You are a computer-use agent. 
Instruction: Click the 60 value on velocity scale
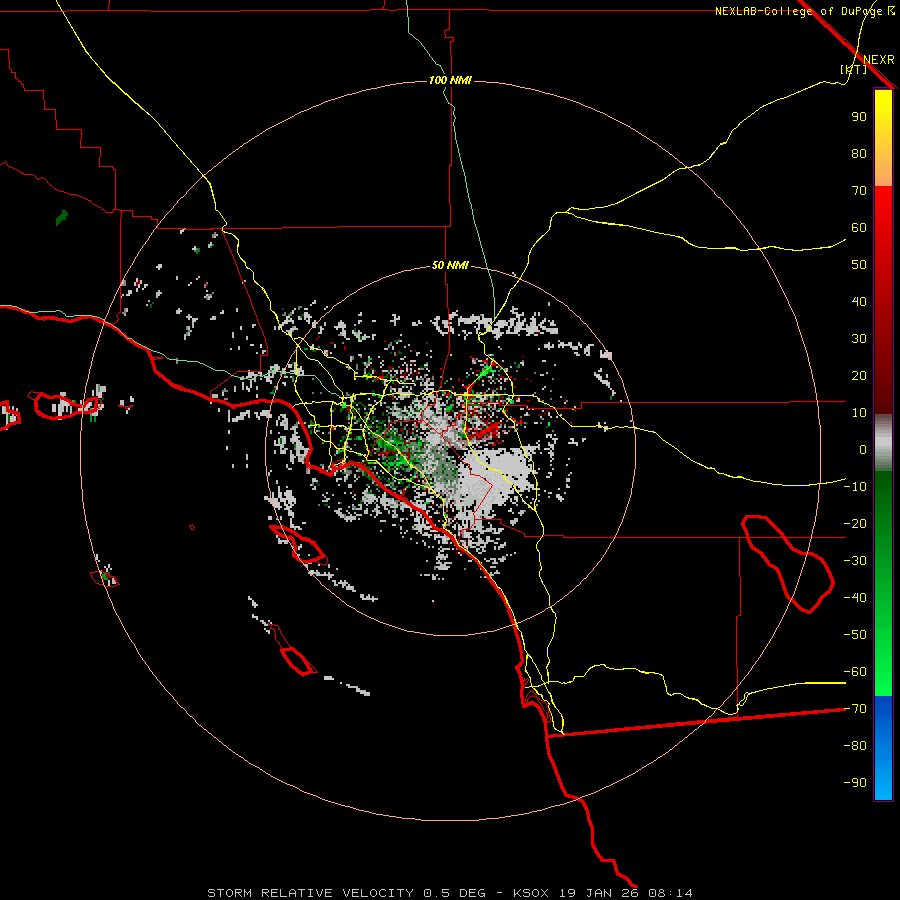click(859, 228)
